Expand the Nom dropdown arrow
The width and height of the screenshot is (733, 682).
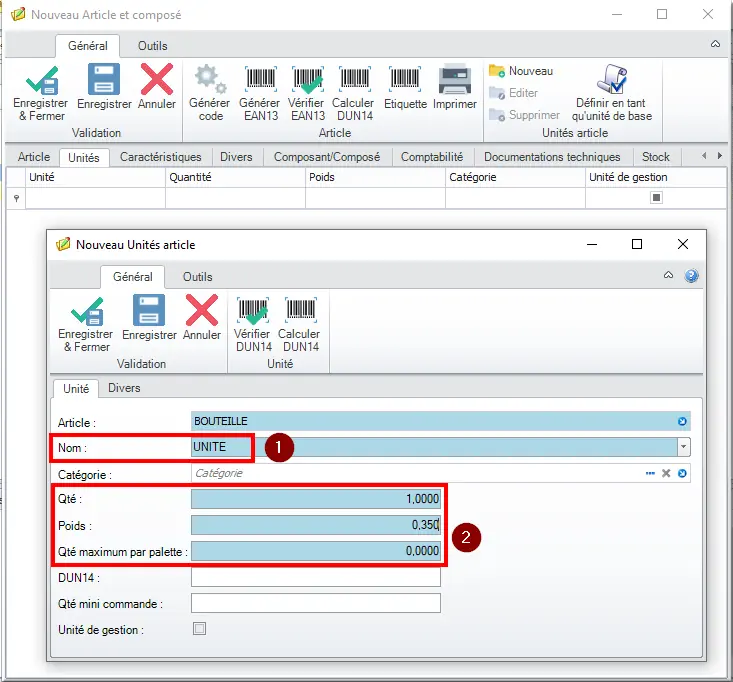pos(683,448)
